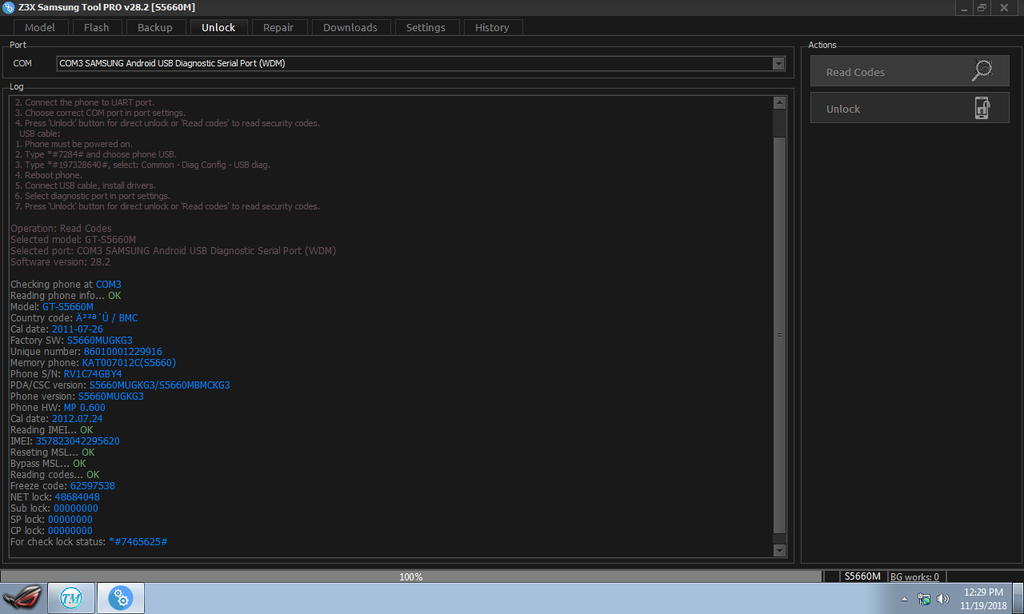The width and height of the screenshot is (1024, 614).
Task: Click the PDA/CSC version value
Action: tap(159, 385)
